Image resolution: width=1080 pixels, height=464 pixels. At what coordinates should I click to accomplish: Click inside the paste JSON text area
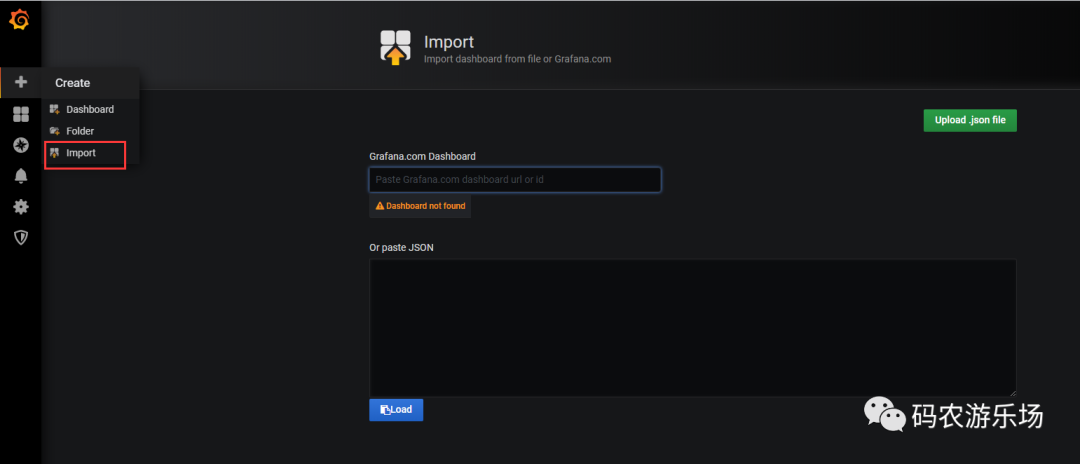click(693, 328)
